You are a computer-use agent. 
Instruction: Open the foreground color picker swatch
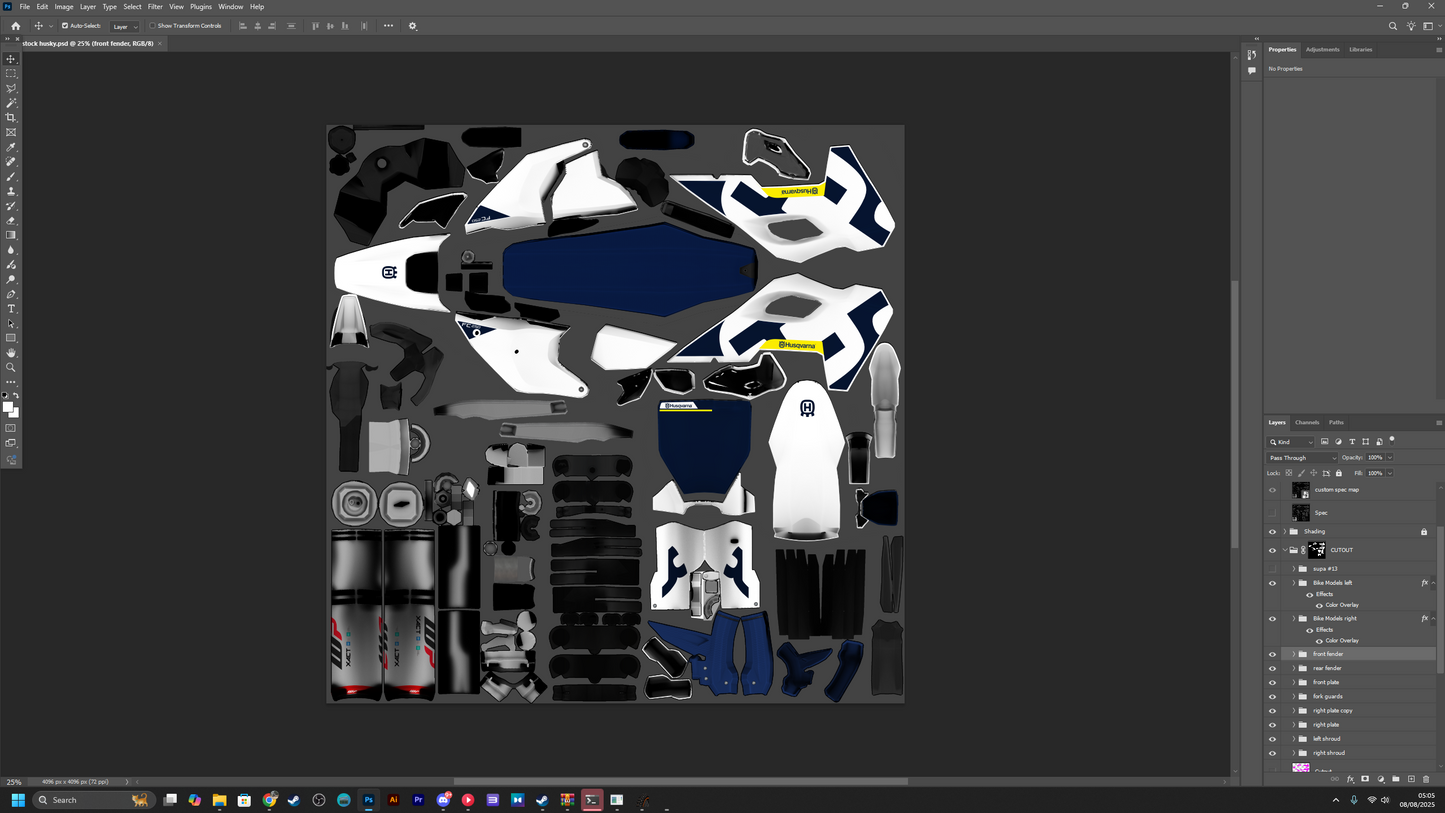[8, 407]
